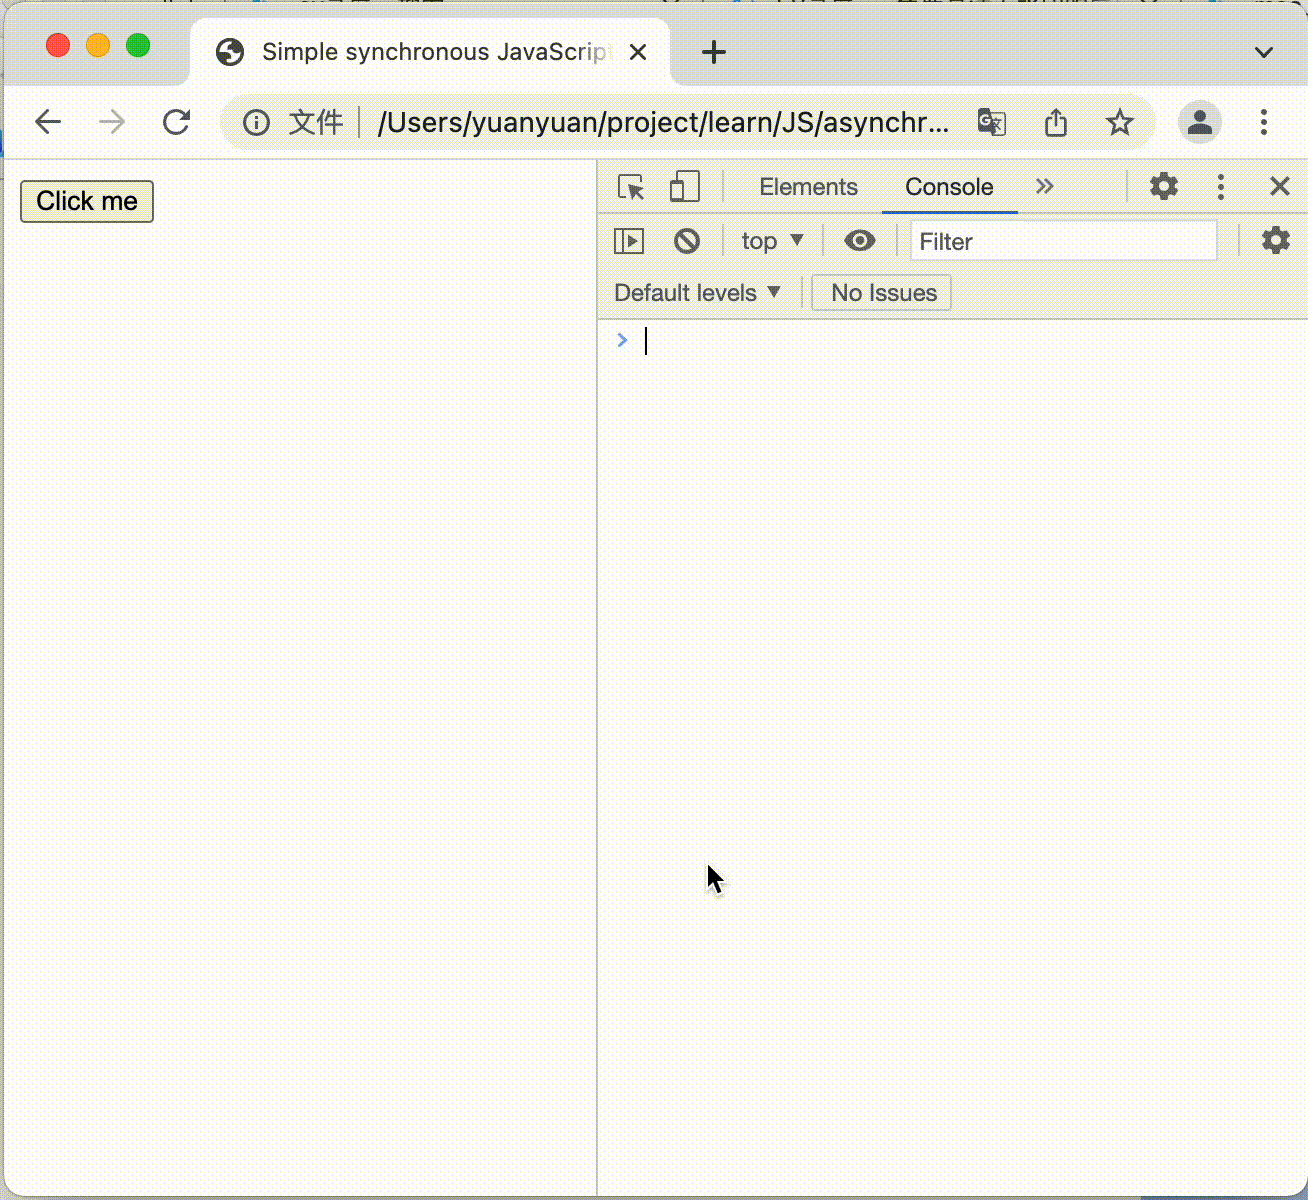Click the browser forward arrow
This screenshot has width=1308, height=1200.
(112, 122)
